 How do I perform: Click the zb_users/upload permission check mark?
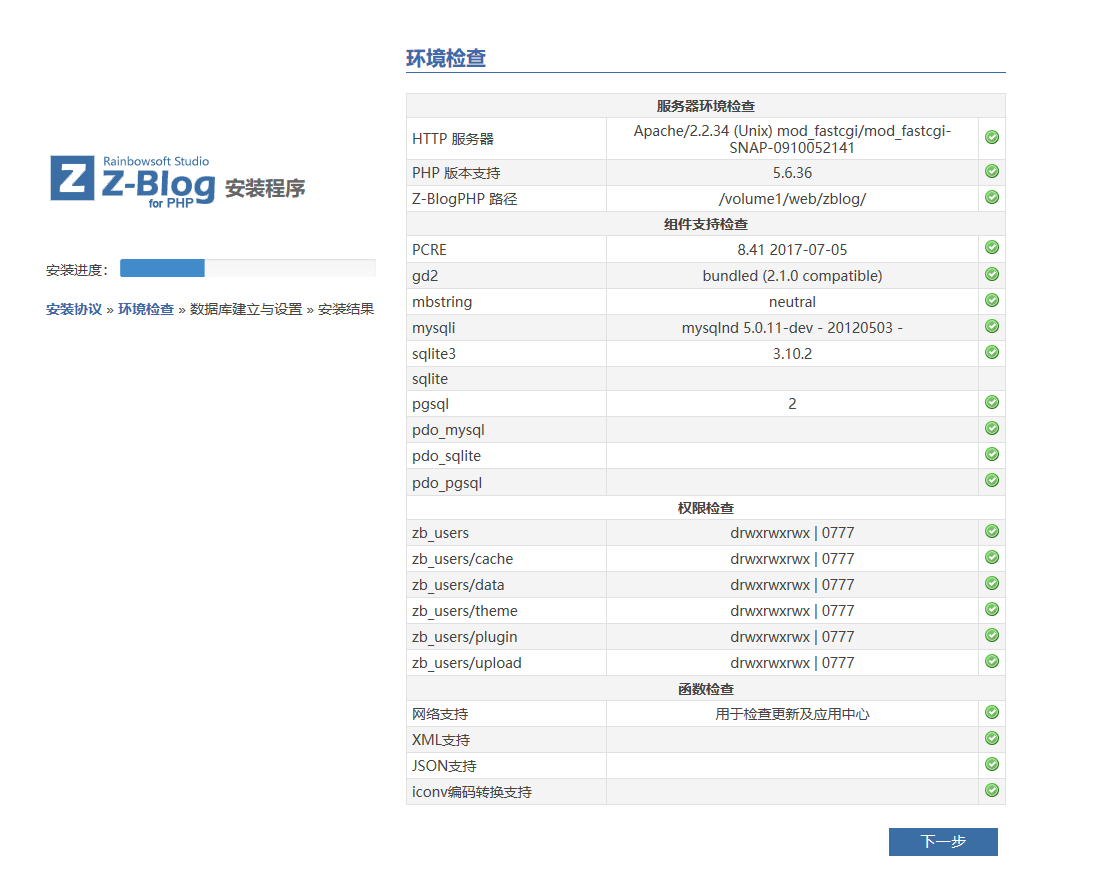(x=991, y=661)
